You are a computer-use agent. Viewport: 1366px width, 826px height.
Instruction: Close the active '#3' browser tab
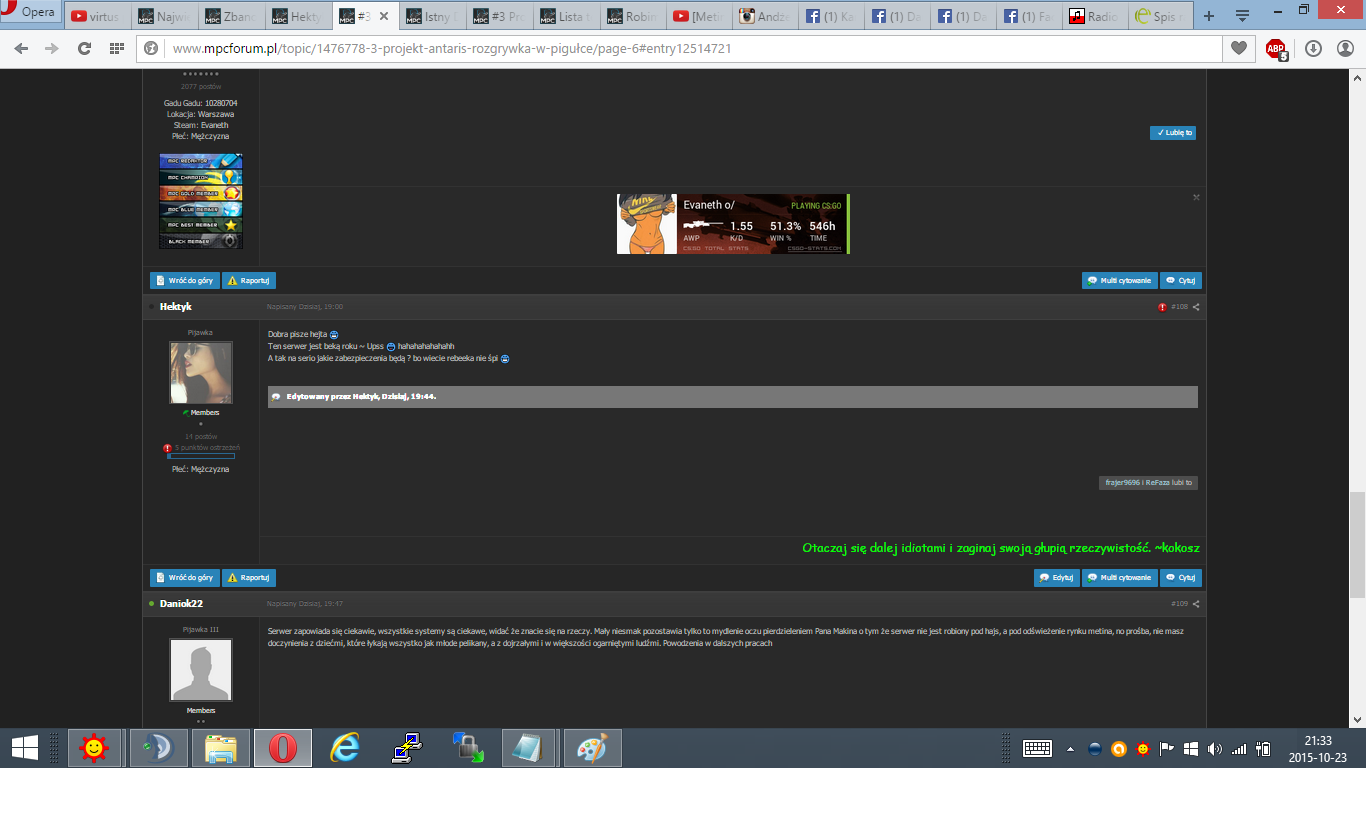[x=384, y=16]
